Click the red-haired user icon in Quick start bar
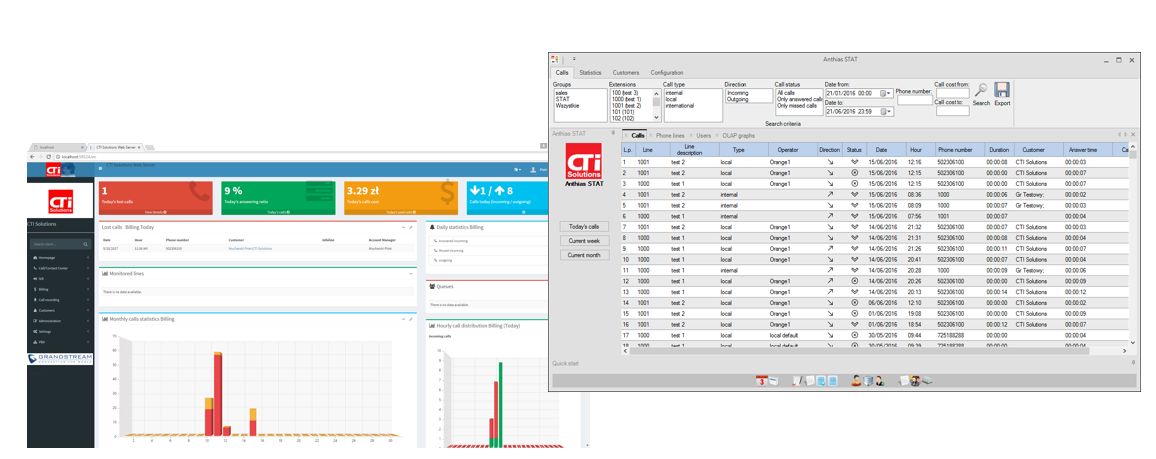The width and height of the screenshot is (1156, 459). click(x=856, y=381)
